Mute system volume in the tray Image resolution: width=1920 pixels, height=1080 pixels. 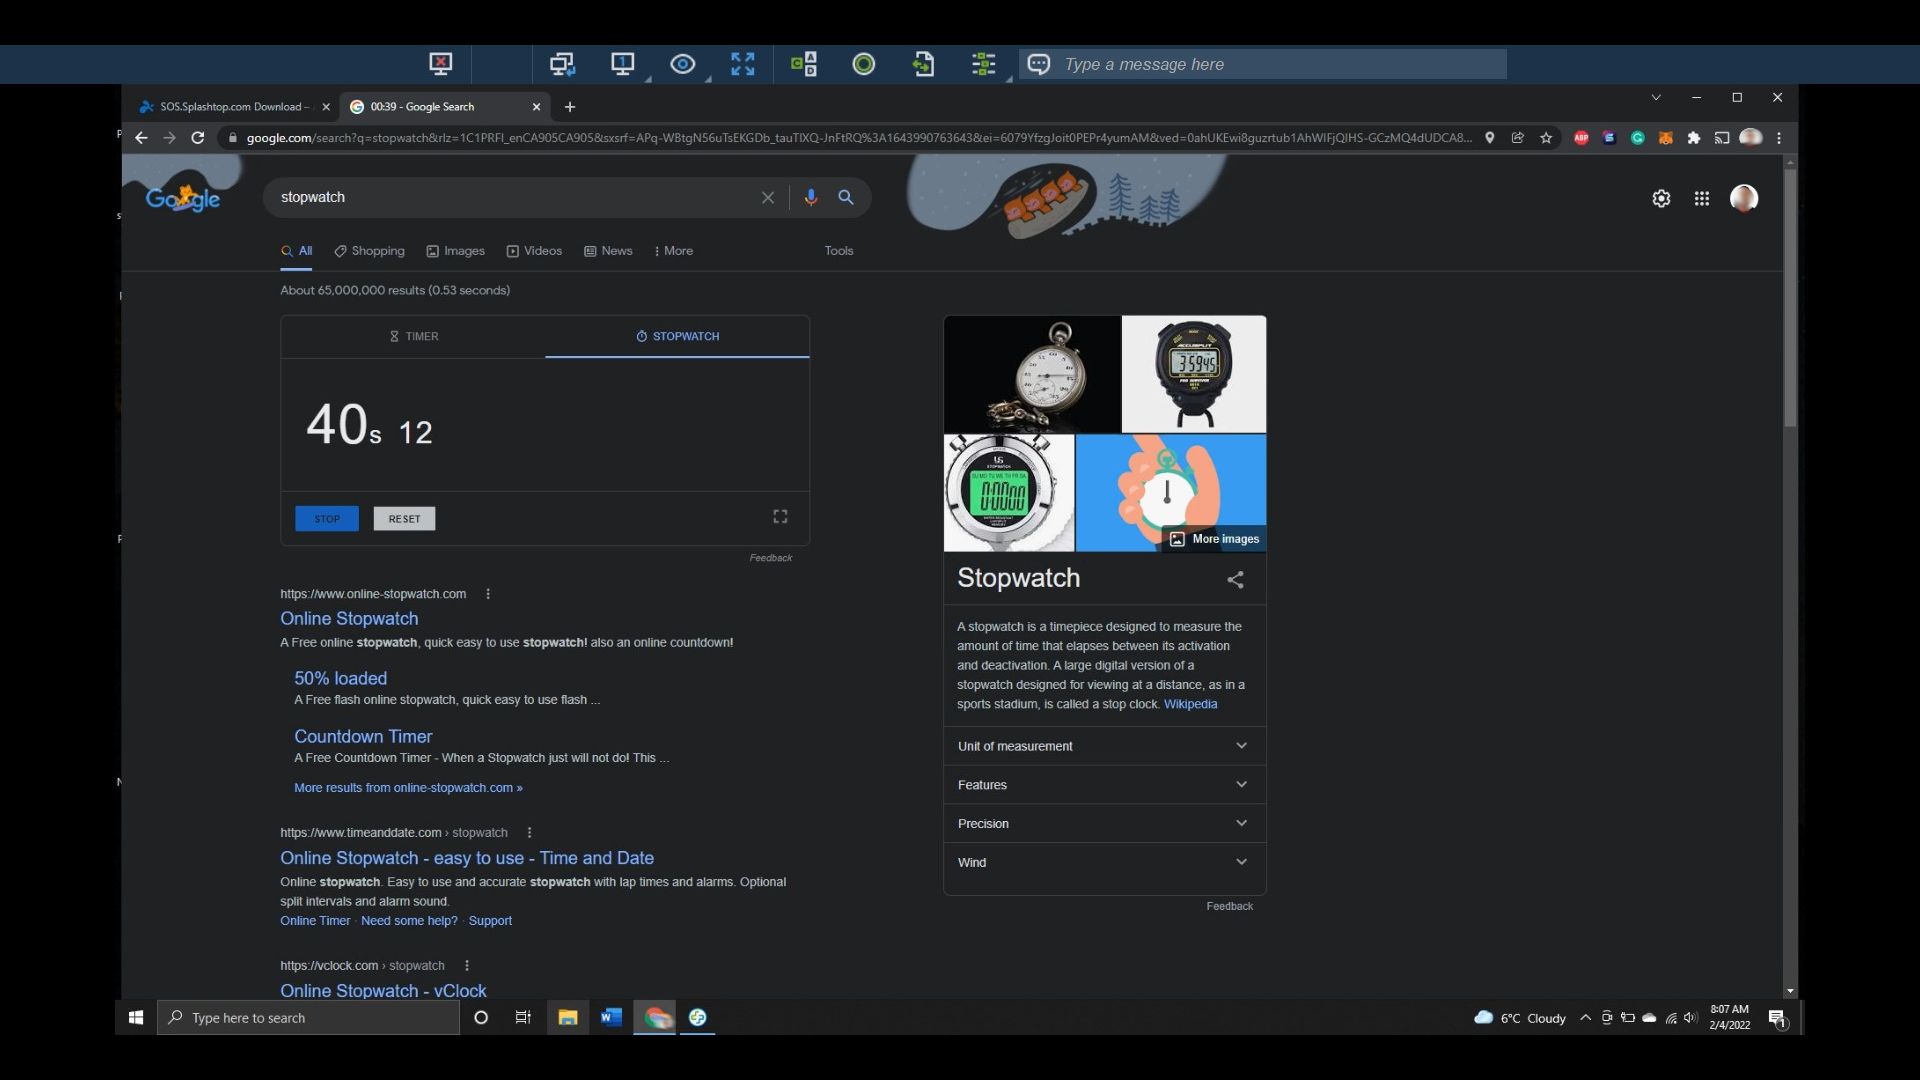[x=1690, y=1017]
